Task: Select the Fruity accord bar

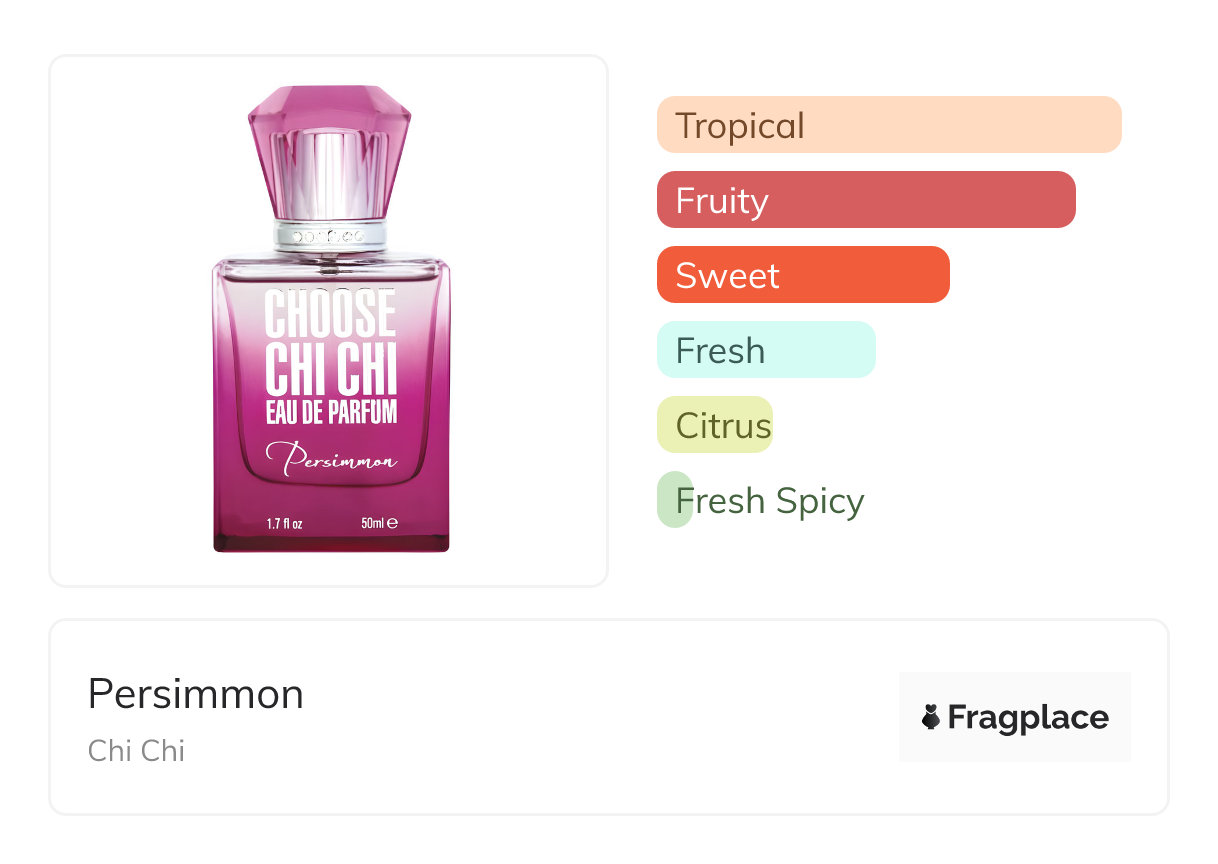Action: pyautogui.click(x=865, y=200)
